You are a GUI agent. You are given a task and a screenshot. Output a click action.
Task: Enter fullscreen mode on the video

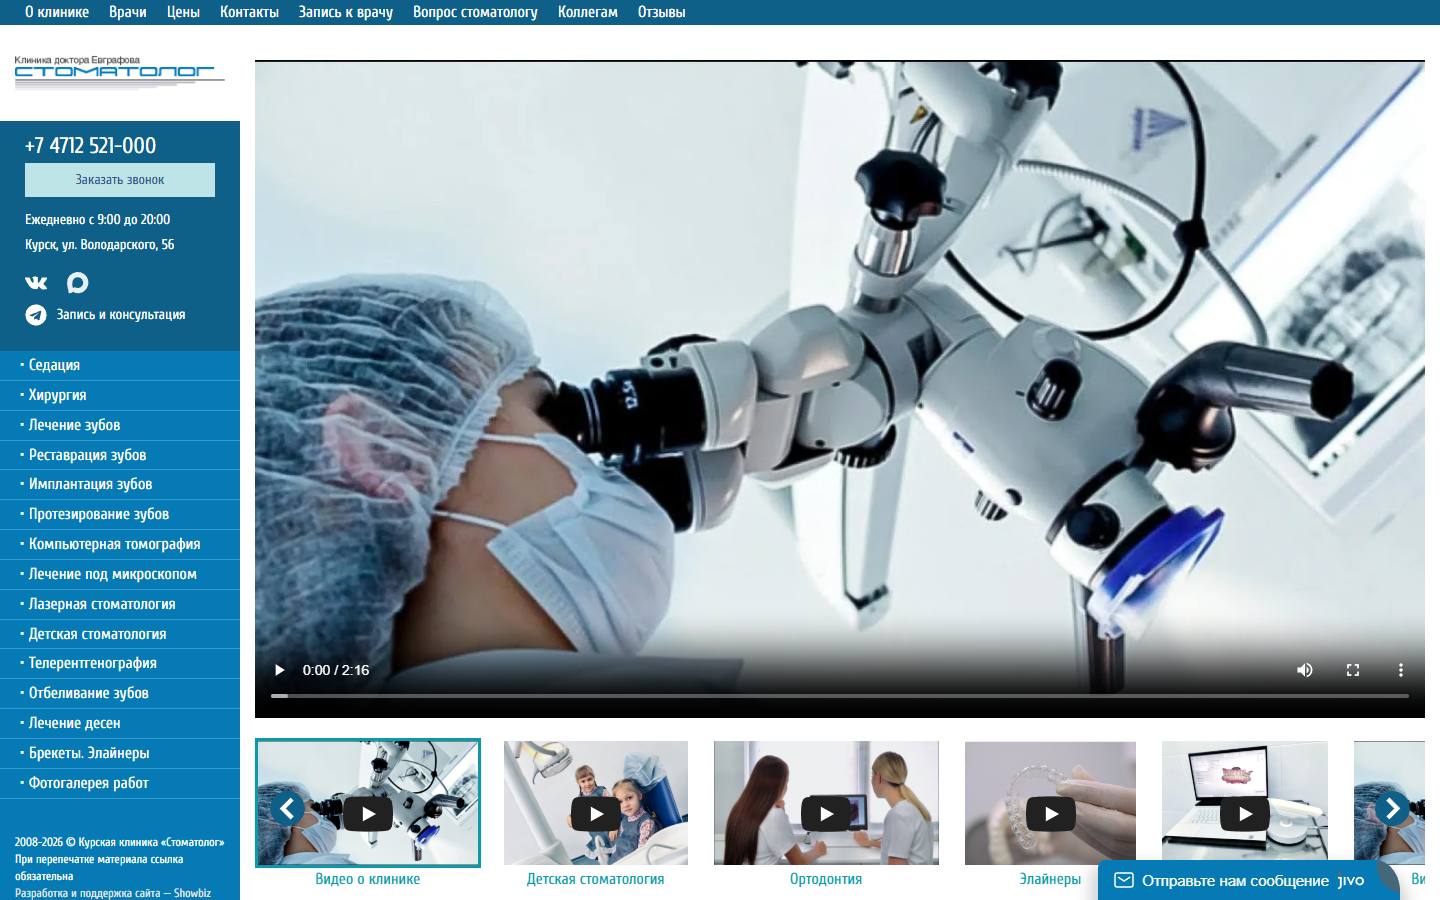tap(1353, 670)
